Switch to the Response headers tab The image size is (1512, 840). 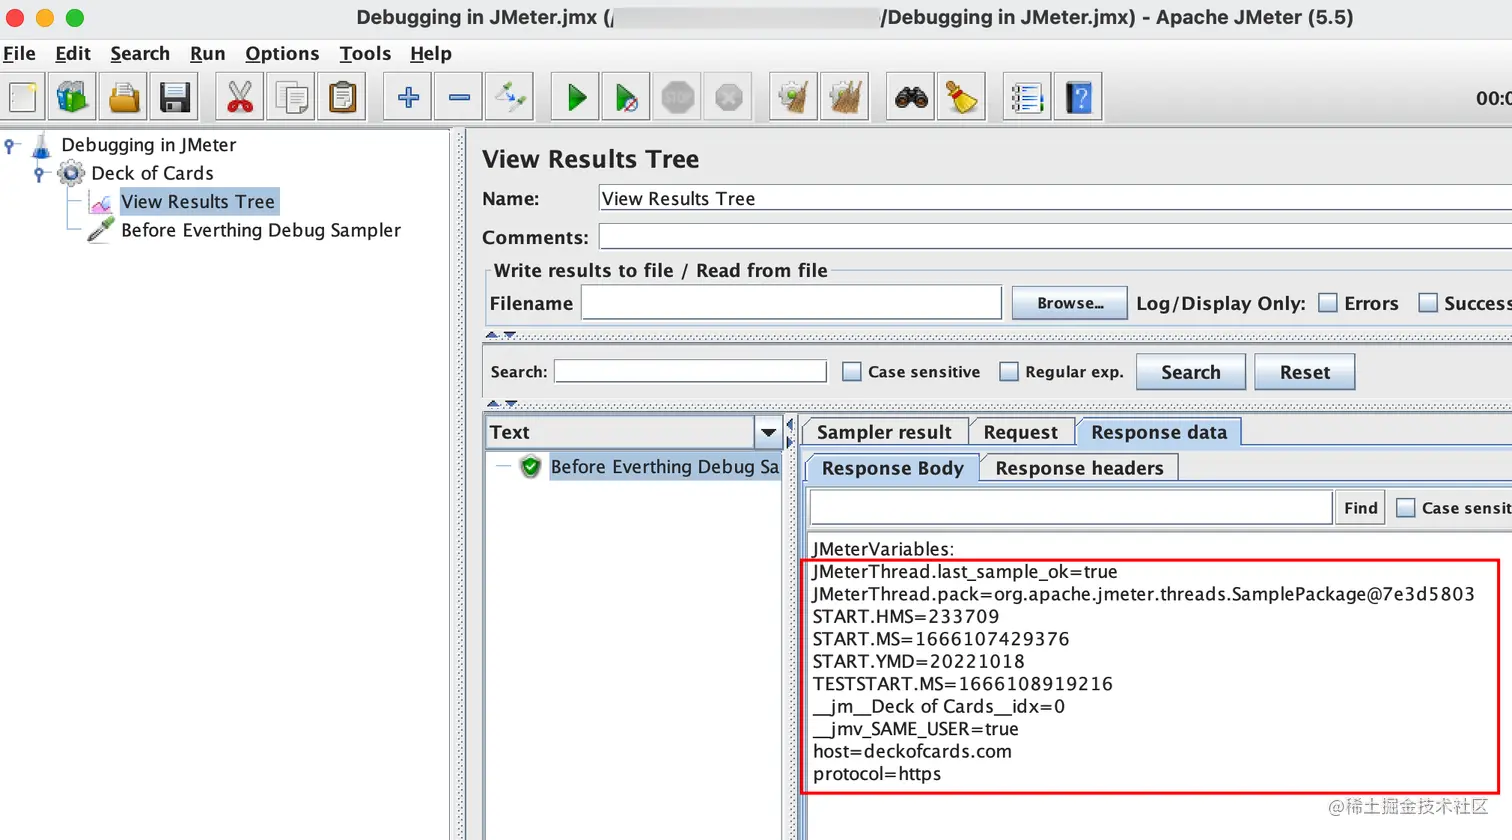[x=1079, y=468]
